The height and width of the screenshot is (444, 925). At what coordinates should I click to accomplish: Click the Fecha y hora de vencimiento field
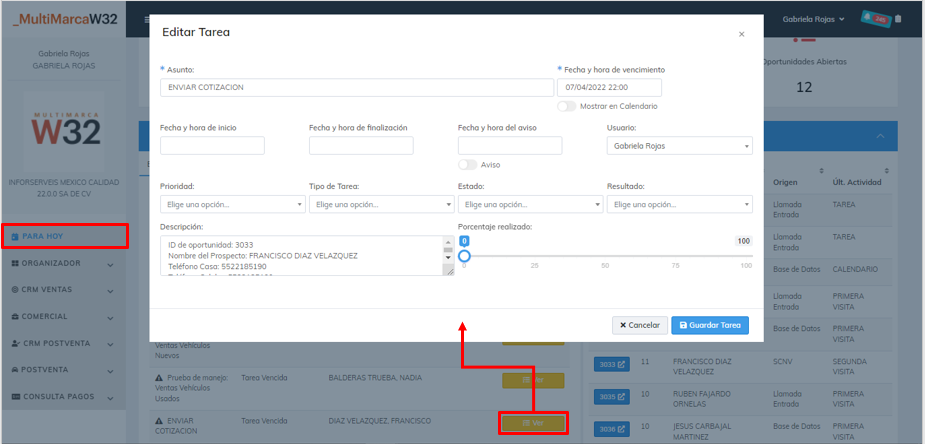click(609, 87)
